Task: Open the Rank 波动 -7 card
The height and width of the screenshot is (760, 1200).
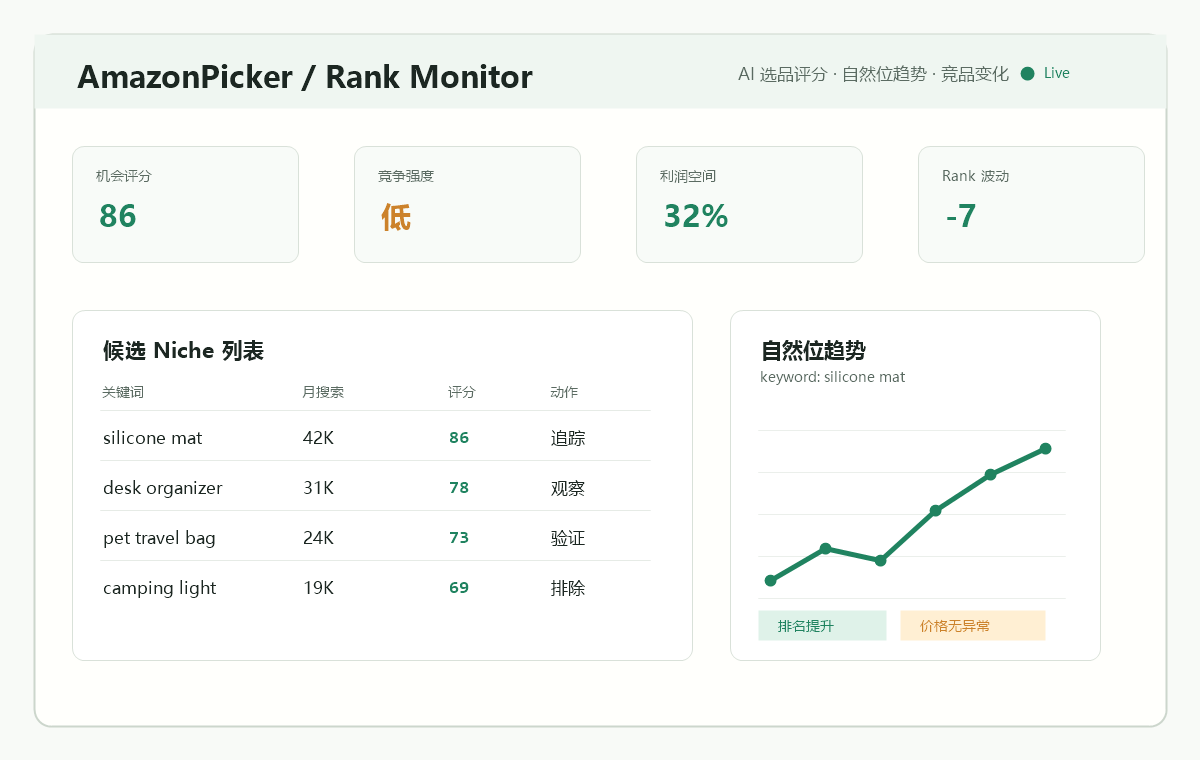Action: pyautogui.click(x=1031, y=205)
